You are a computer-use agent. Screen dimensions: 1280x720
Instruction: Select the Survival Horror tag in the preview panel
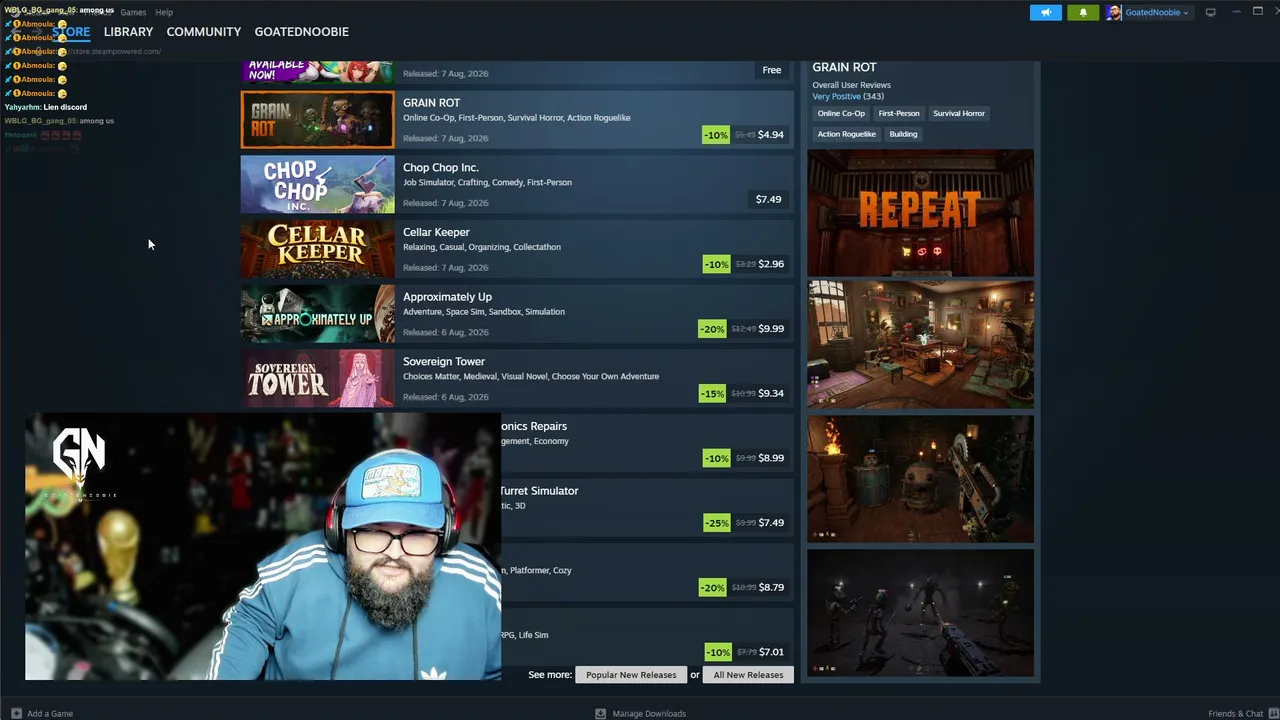[x=959, y=113]
